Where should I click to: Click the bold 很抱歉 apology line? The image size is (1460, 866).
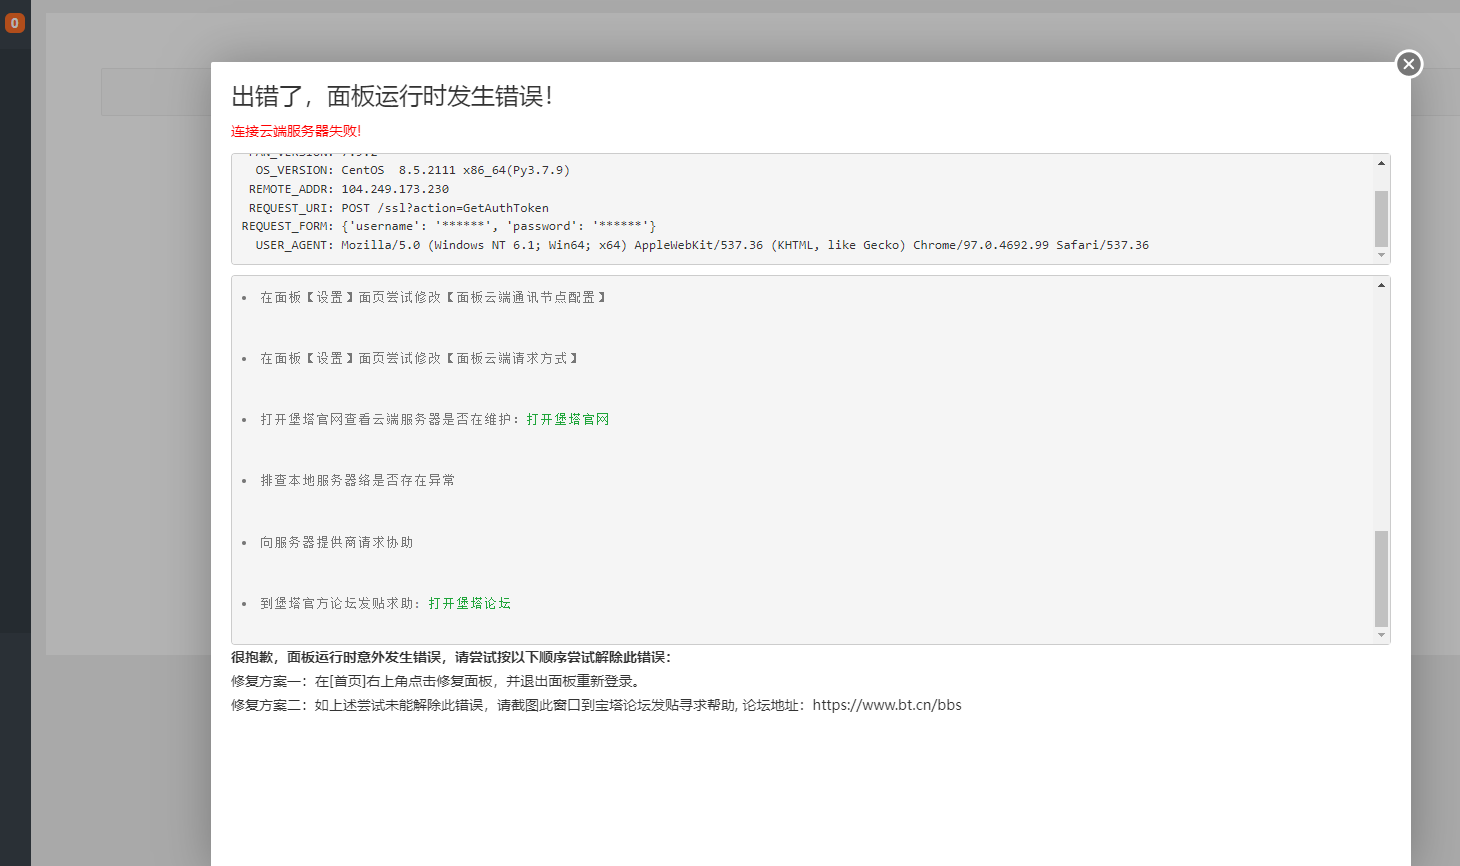point(451,657)
